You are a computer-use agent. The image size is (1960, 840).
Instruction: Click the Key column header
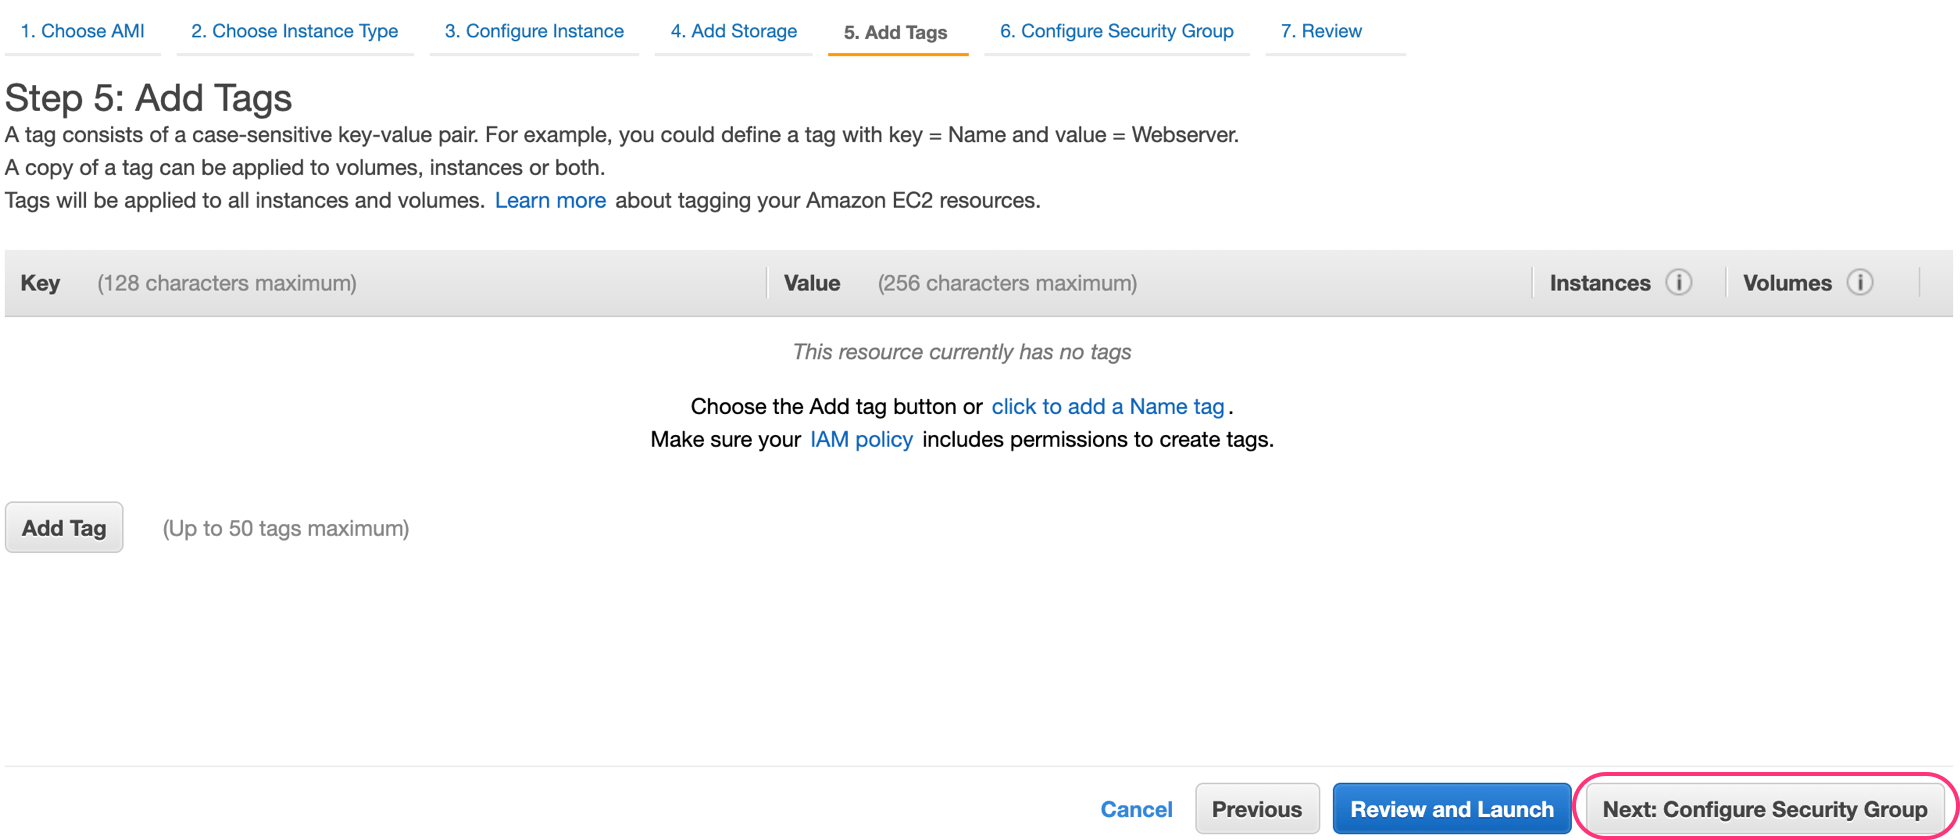tap(40, 283)
